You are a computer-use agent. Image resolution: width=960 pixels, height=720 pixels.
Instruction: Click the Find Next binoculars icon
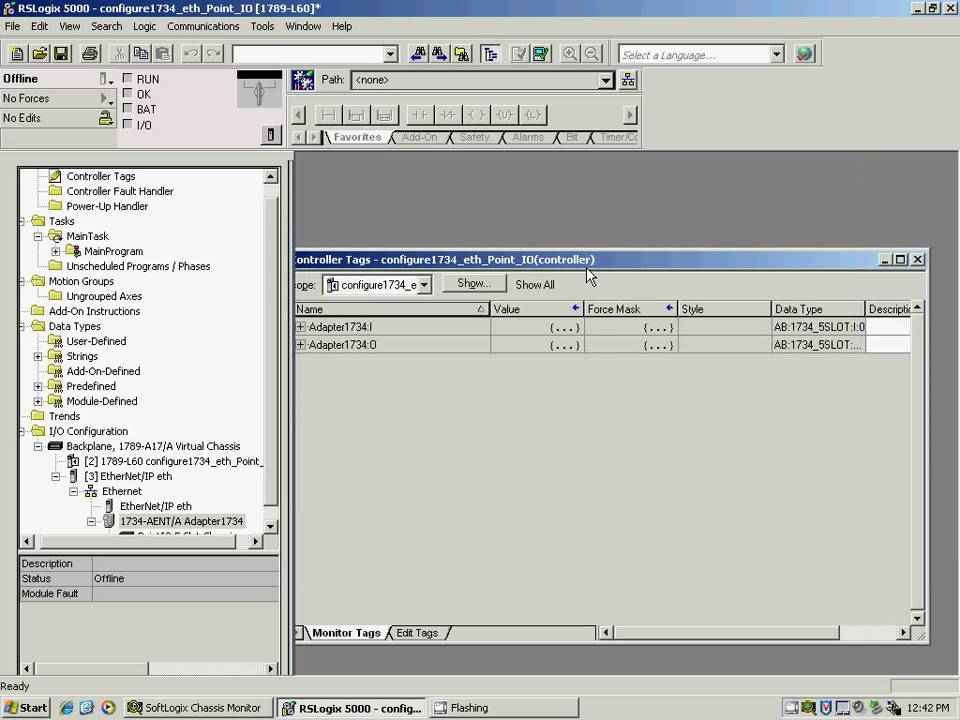440,54
